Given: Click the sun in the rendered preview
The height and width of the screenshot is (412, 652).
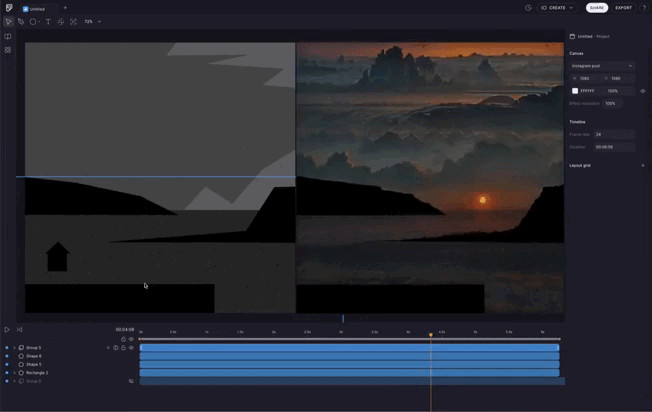Looking at the screenshot, I should click(482, 200).
